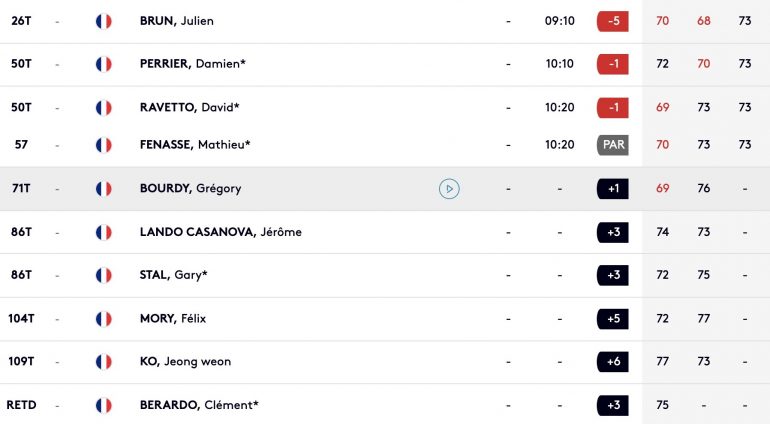Click the flag icon for FENASSE, Mathieu
The image size is (770, 424).
click(x=104, y=145)
